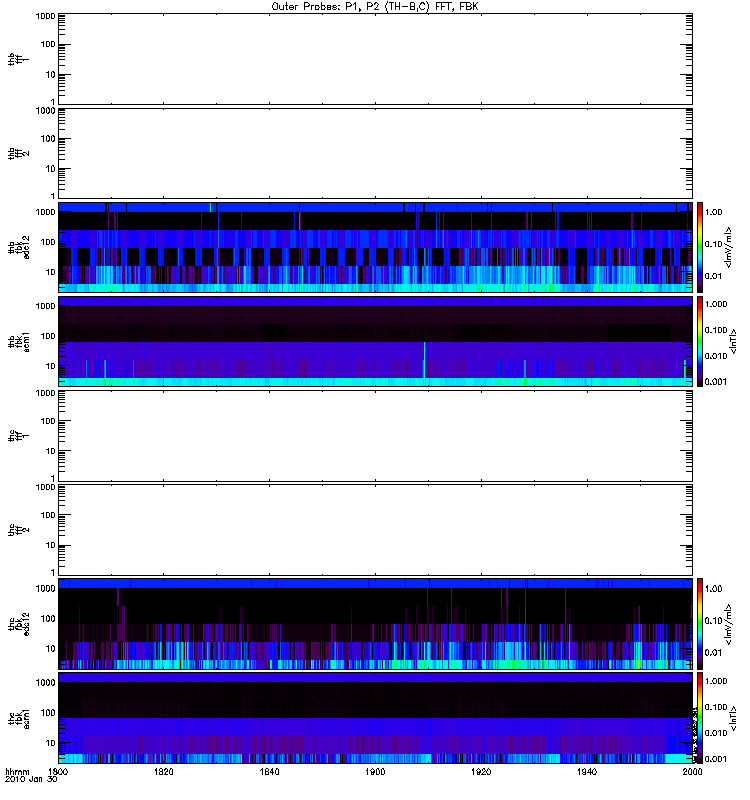Click the thc fbk edc12 spectrogram panel
Screen dimensions: 750x800
(375, 624)
